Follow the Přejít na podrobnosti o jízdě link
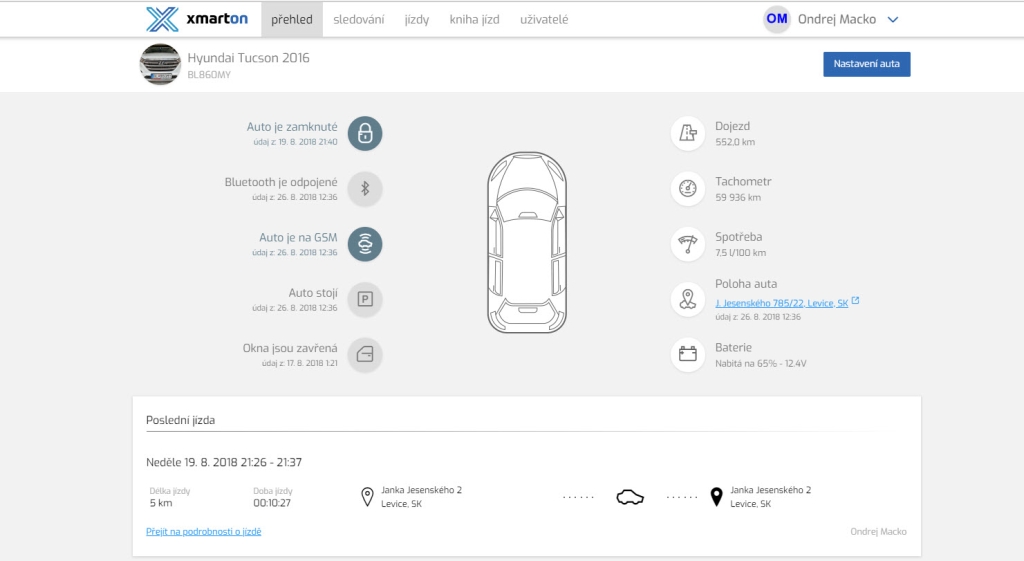1024x561 pixels. 204,531
